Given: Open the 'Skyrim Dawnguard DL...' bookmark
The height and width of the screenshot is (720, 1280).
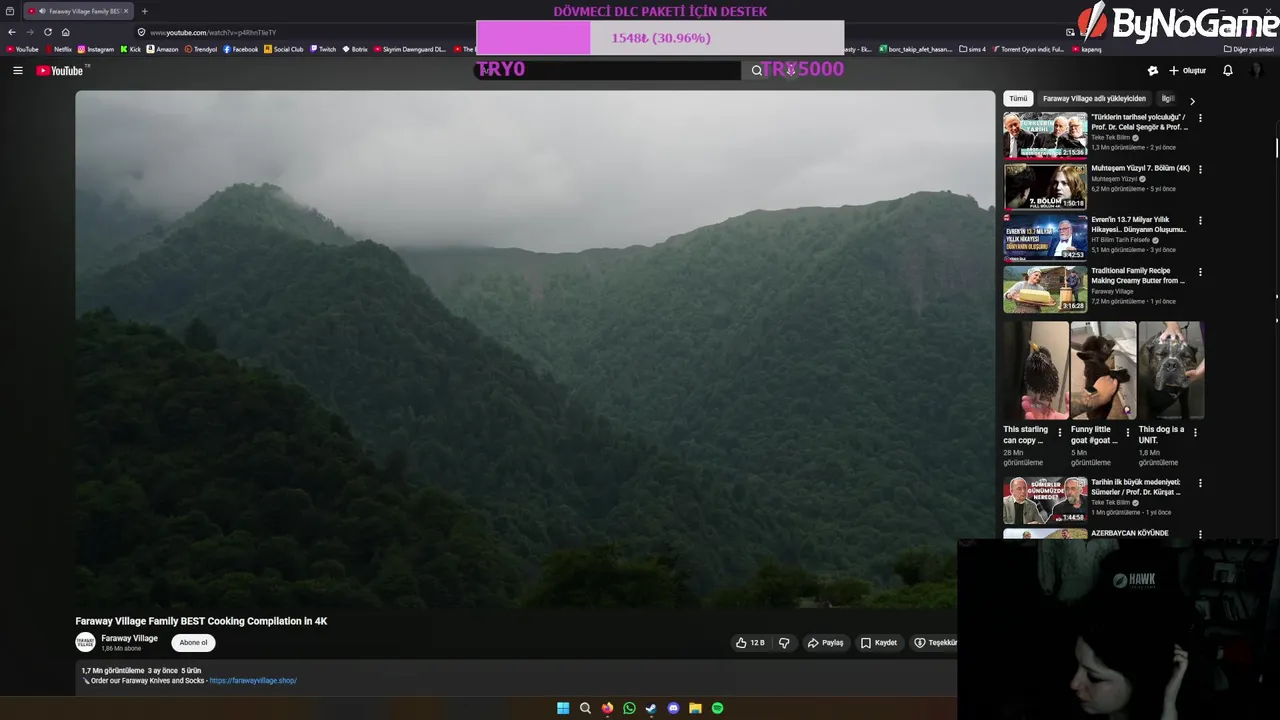Looking at the screenshot, I should 409,49.
